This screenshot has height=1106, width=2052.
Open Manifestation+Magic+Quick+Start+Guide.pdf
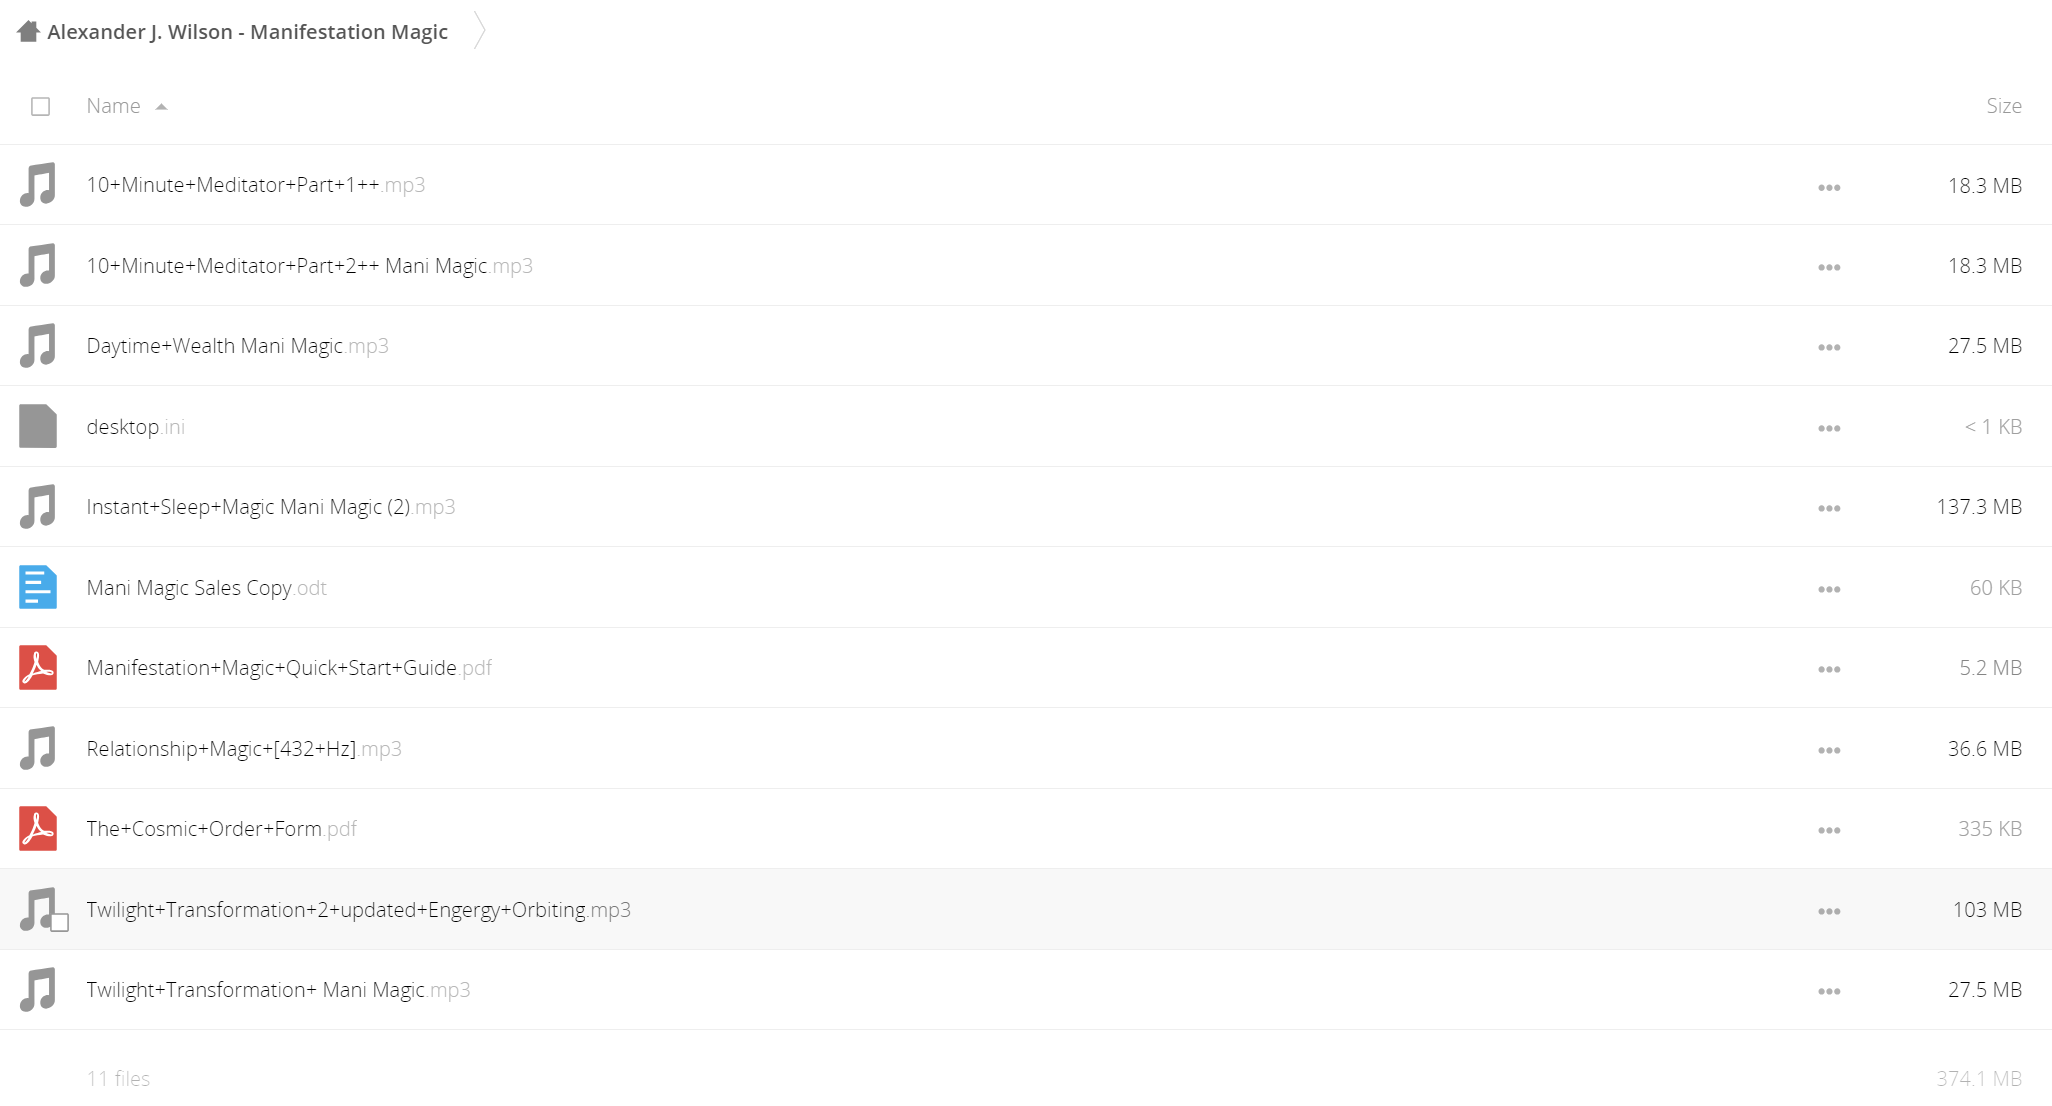coord(289,668)
